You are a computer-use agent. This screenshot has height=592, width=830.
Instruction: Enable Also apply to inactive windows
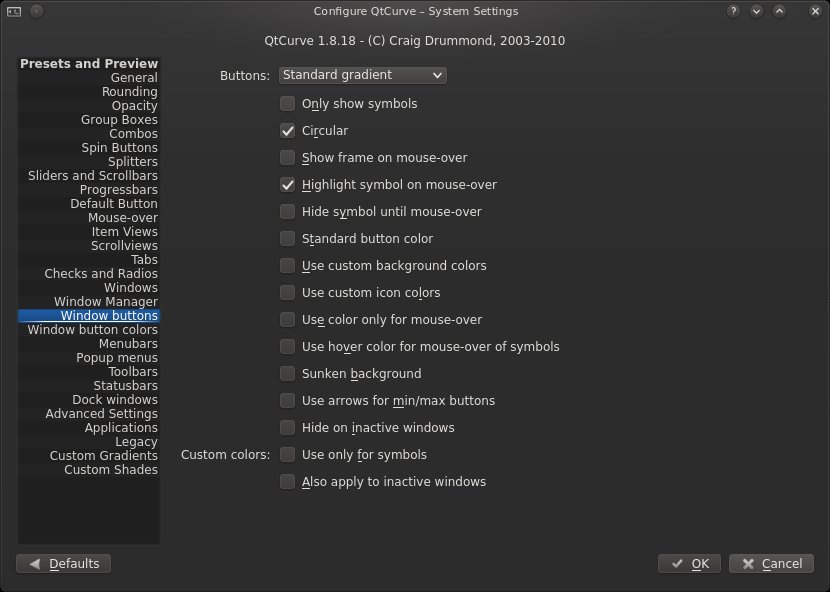point(287,482)
